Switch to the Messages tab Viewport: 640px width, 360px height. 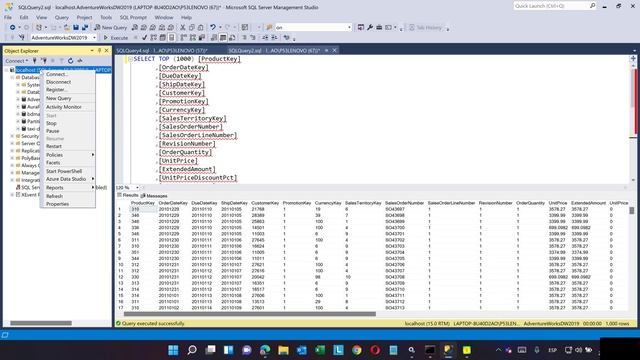coord(154,196)
